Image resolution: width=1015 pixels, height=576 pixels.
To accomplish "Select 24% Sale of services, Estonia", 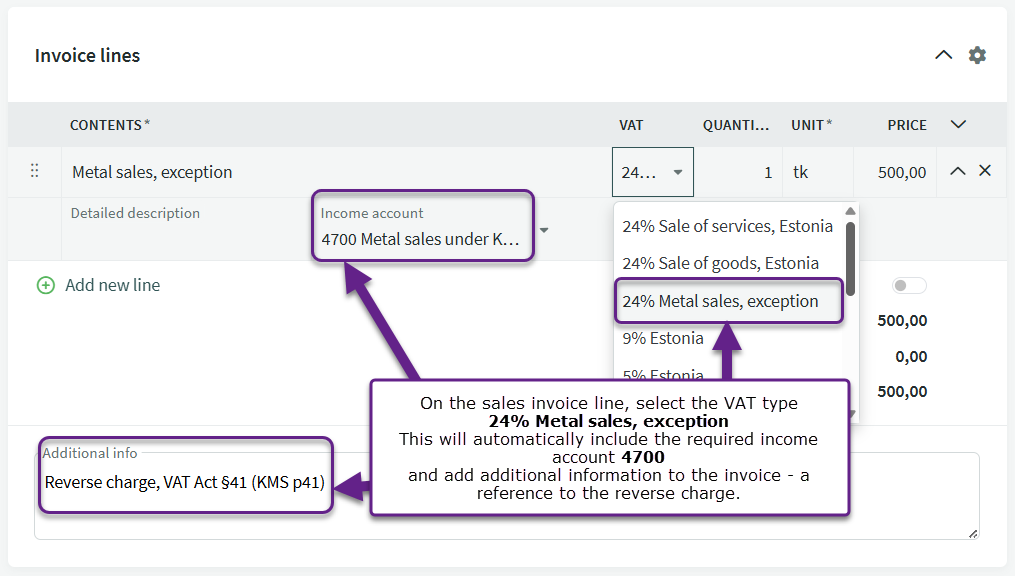I will pos(727,226).
